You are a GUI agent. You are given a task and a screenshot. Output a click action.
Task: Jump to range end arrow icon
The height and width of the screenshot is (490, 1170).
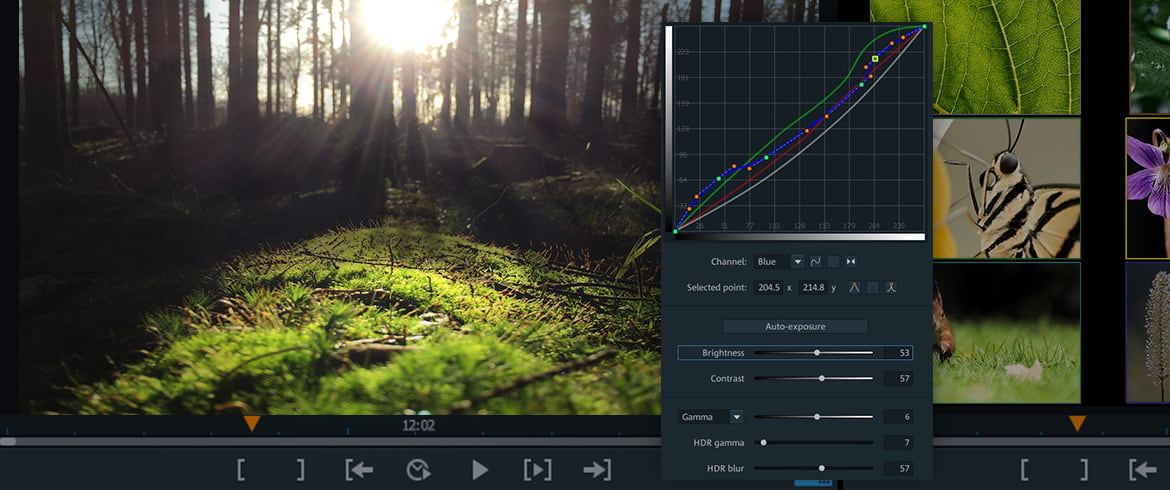(x=597, y=469)
